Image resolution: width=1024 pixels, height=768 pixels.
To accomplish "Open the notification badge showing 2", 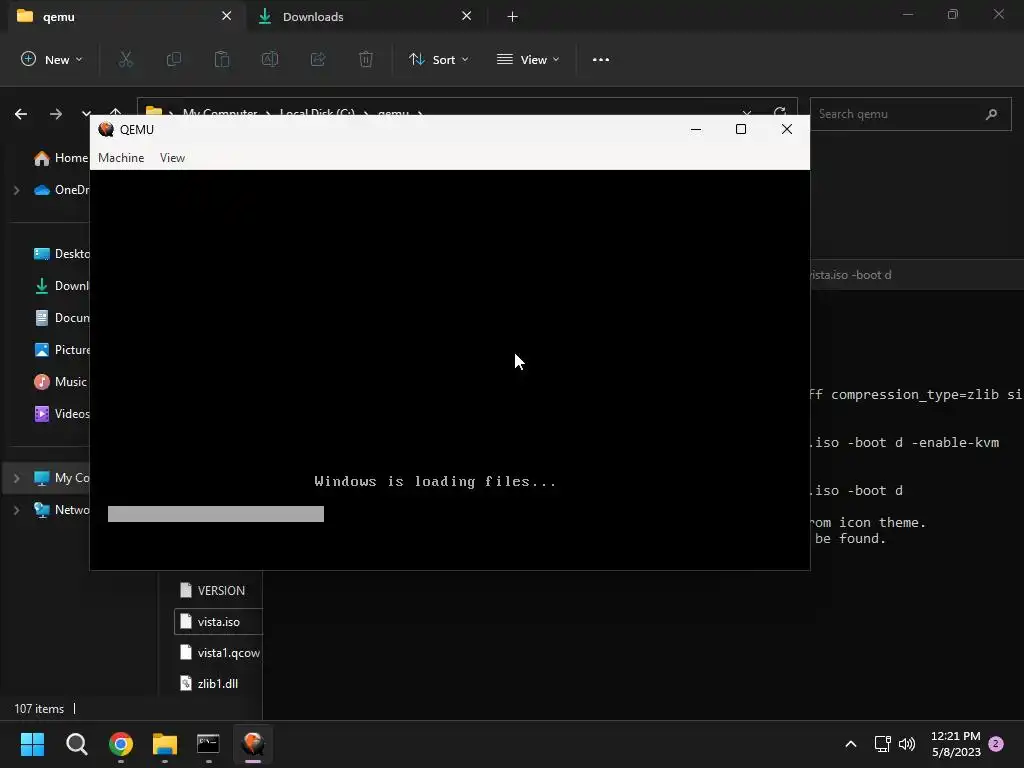I will coord(996,744).
